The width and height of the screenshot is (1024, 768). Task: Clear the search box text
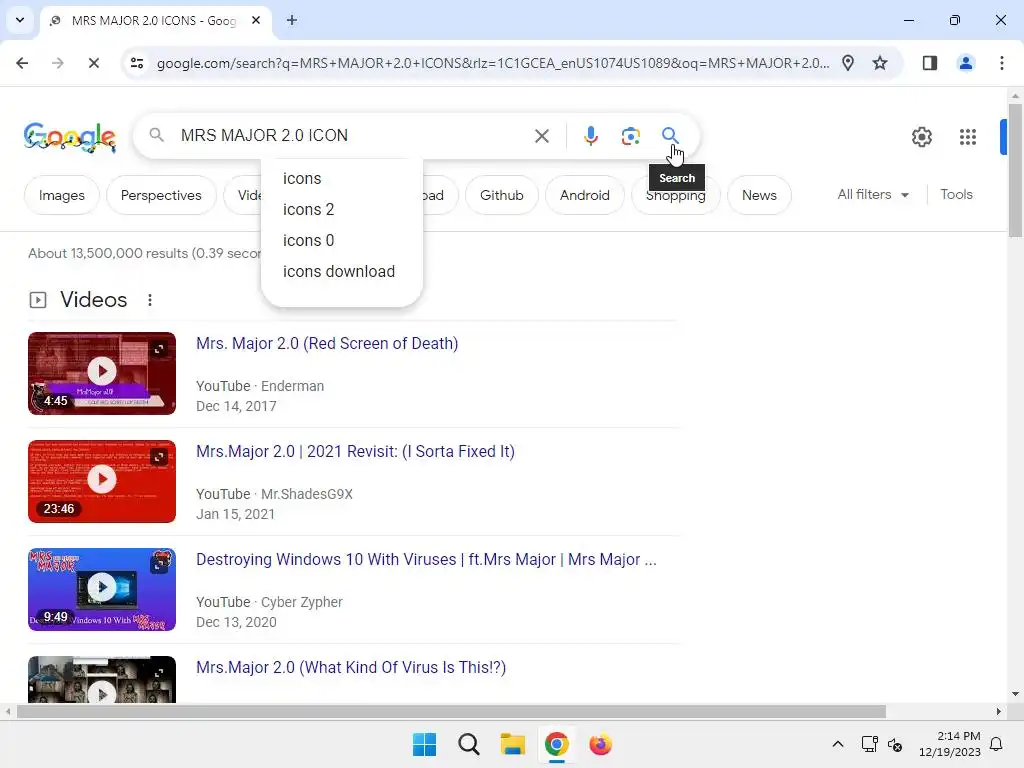pos(541,136)
